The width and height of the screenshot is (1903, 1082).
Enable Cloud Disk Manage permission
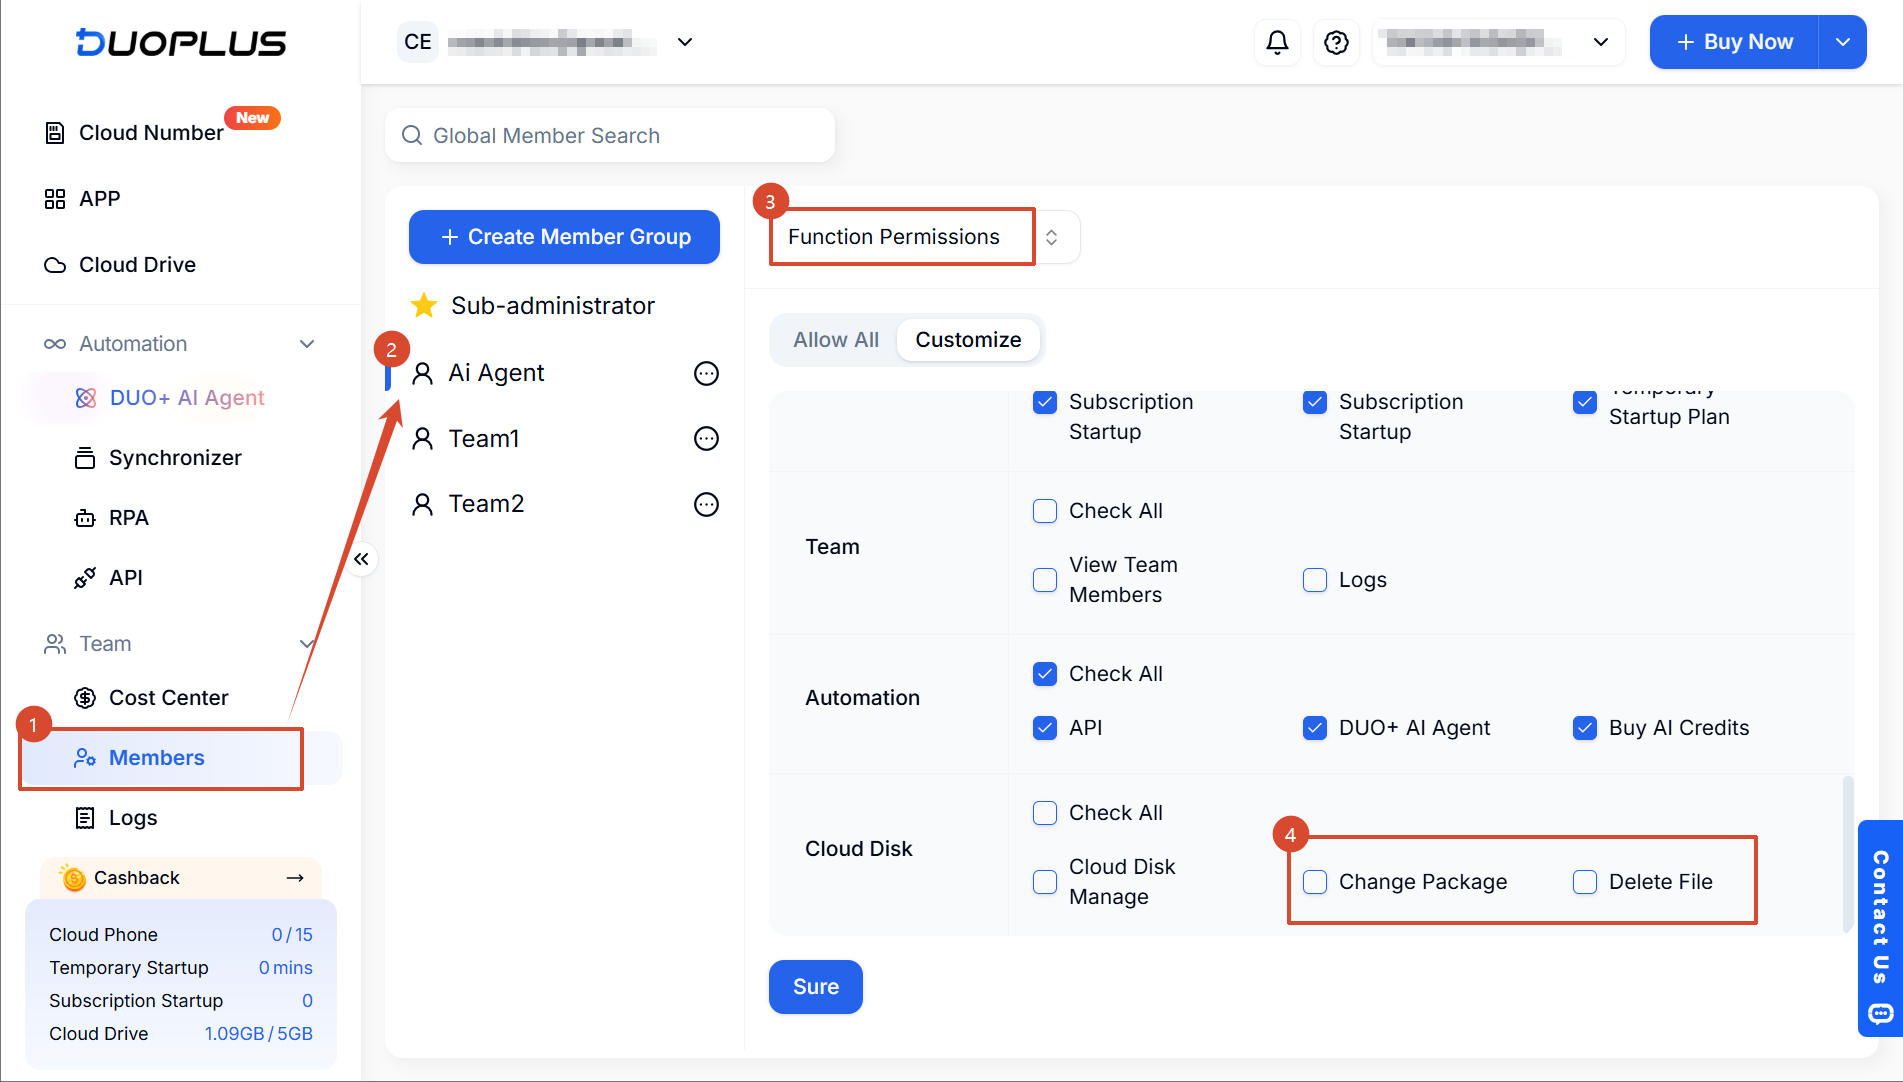click(1045, 882)
